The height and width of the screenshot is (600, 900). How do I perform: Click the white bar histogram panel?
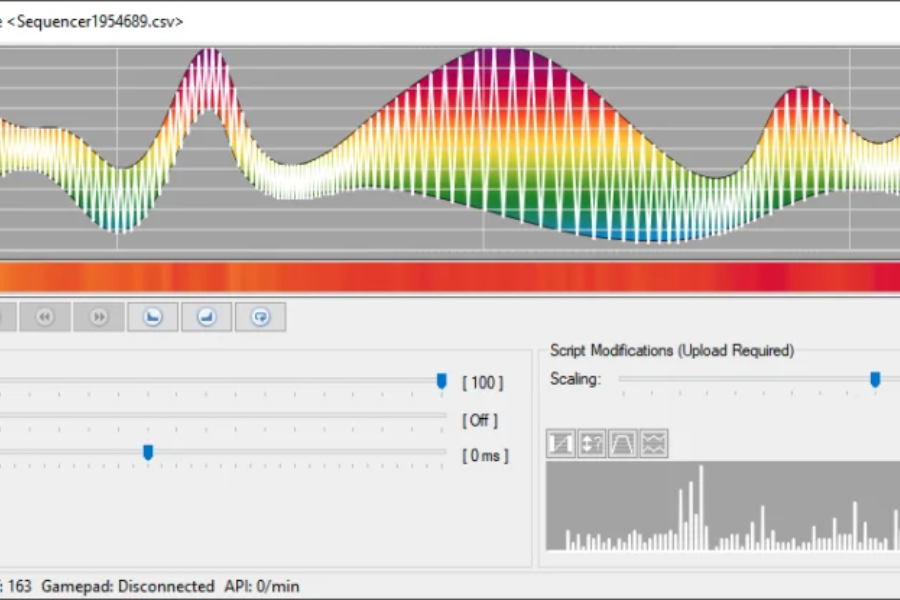click(x=723, y=506)
